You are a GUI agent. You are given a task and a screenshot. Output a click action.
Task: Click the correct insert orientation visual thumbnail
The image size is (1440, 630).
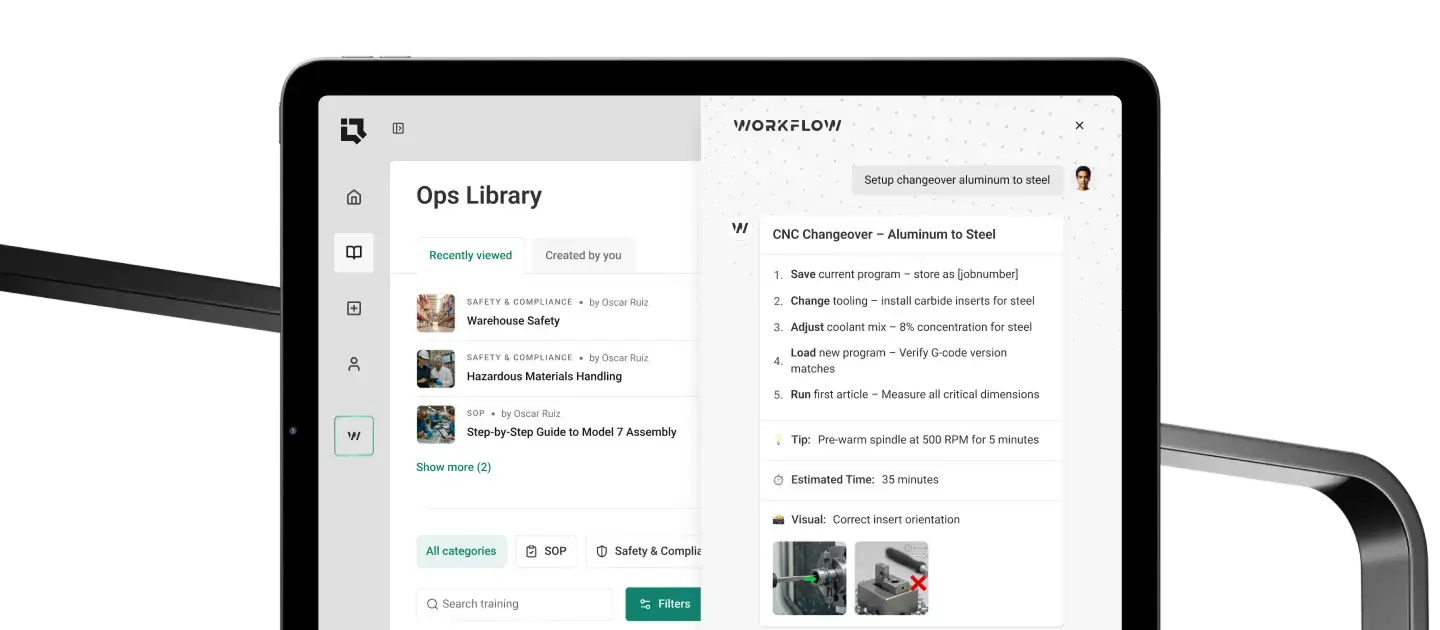point(808,578)
